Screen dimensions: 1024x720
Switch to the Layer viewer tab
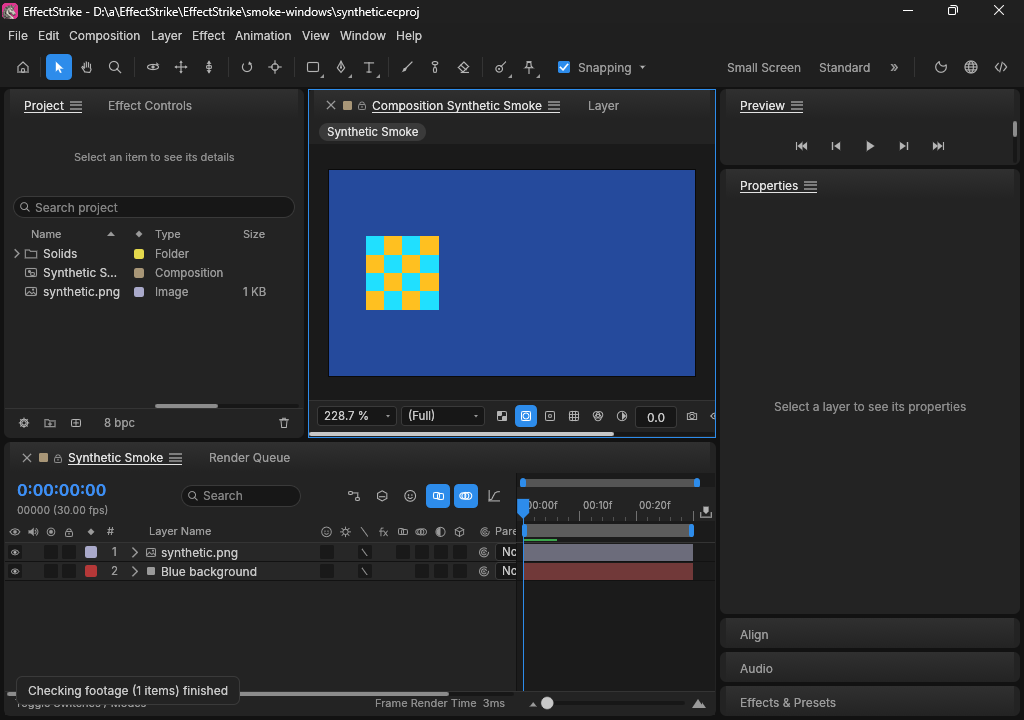pyautogui.click(x=603, y=106)
